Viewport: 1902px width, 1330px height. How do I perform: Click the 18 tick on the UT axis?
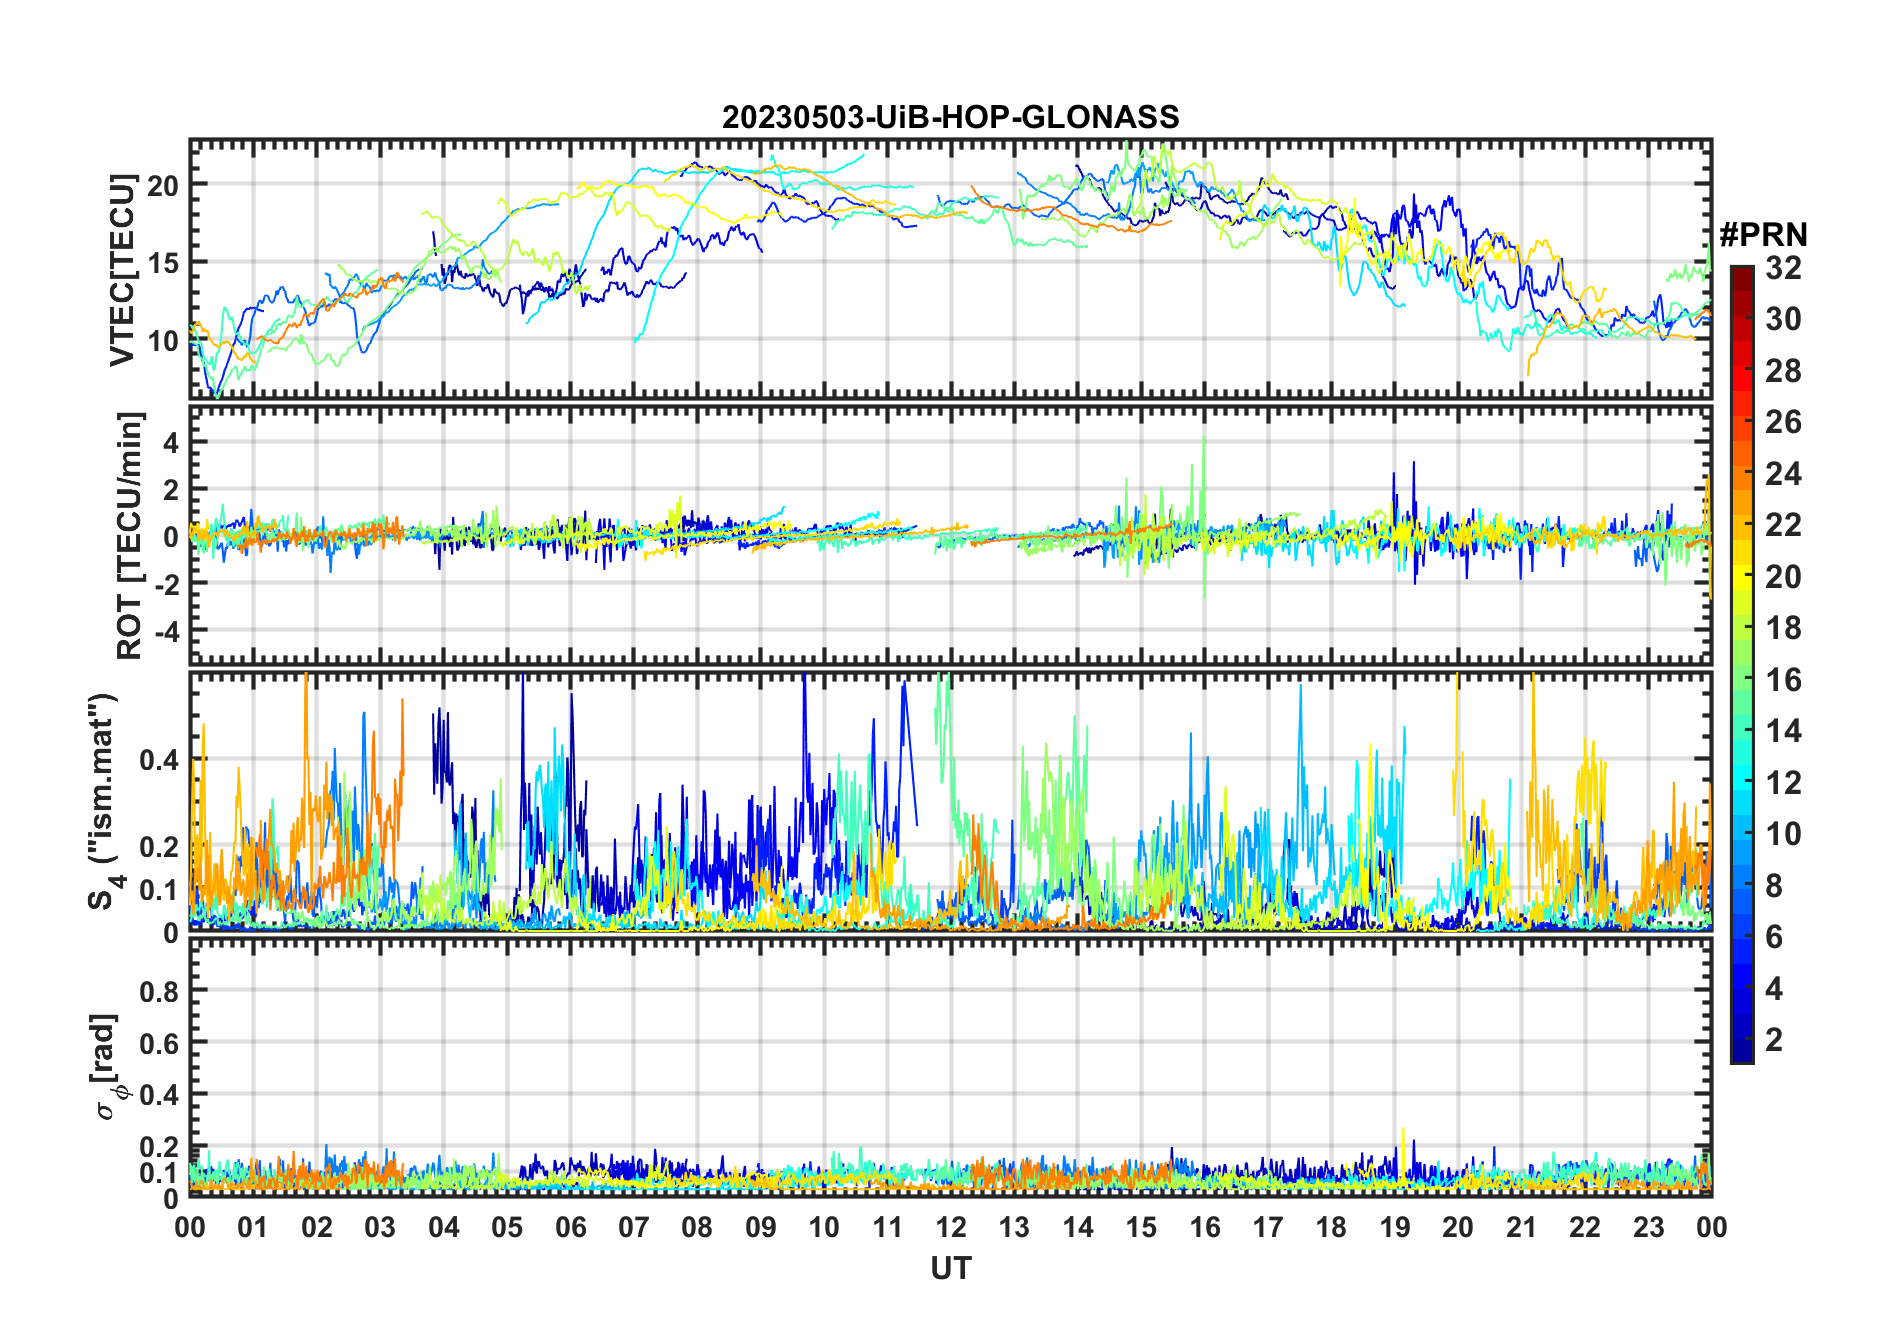1331,1227
